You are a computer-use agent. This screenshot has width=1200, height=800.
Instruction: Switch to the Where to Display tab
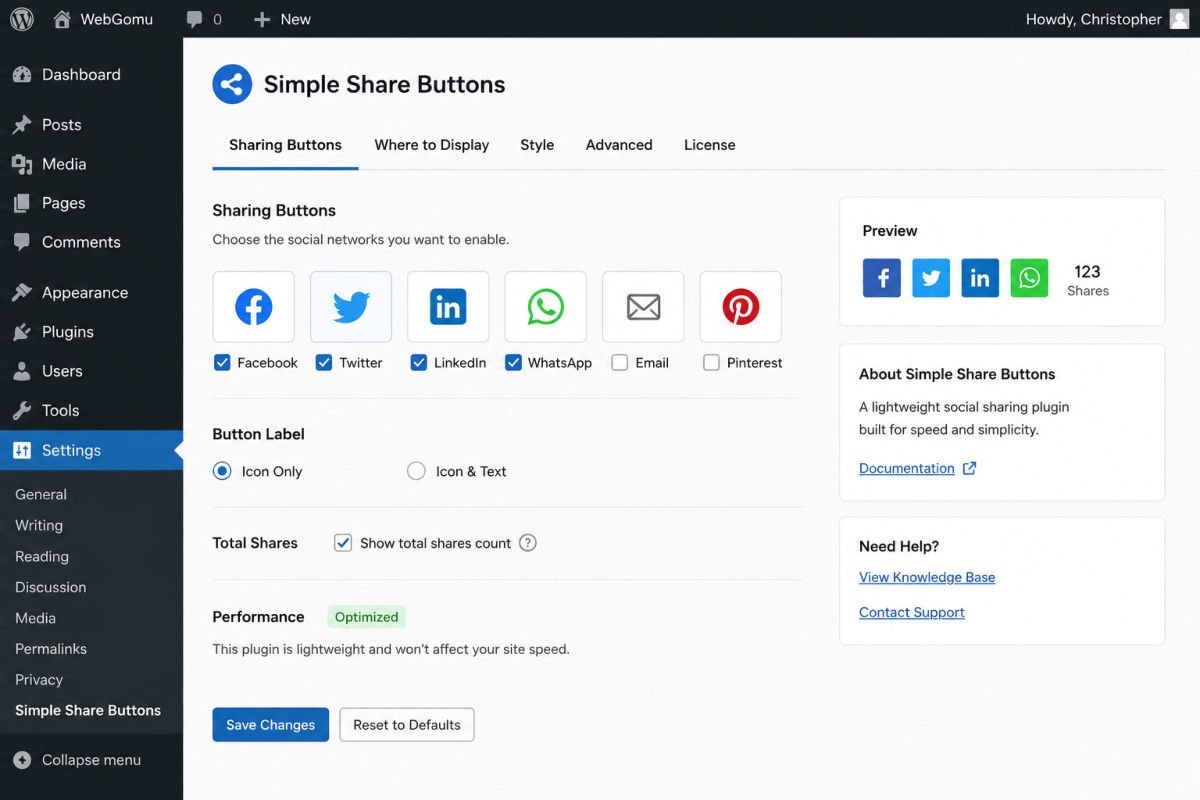[432, 145]
